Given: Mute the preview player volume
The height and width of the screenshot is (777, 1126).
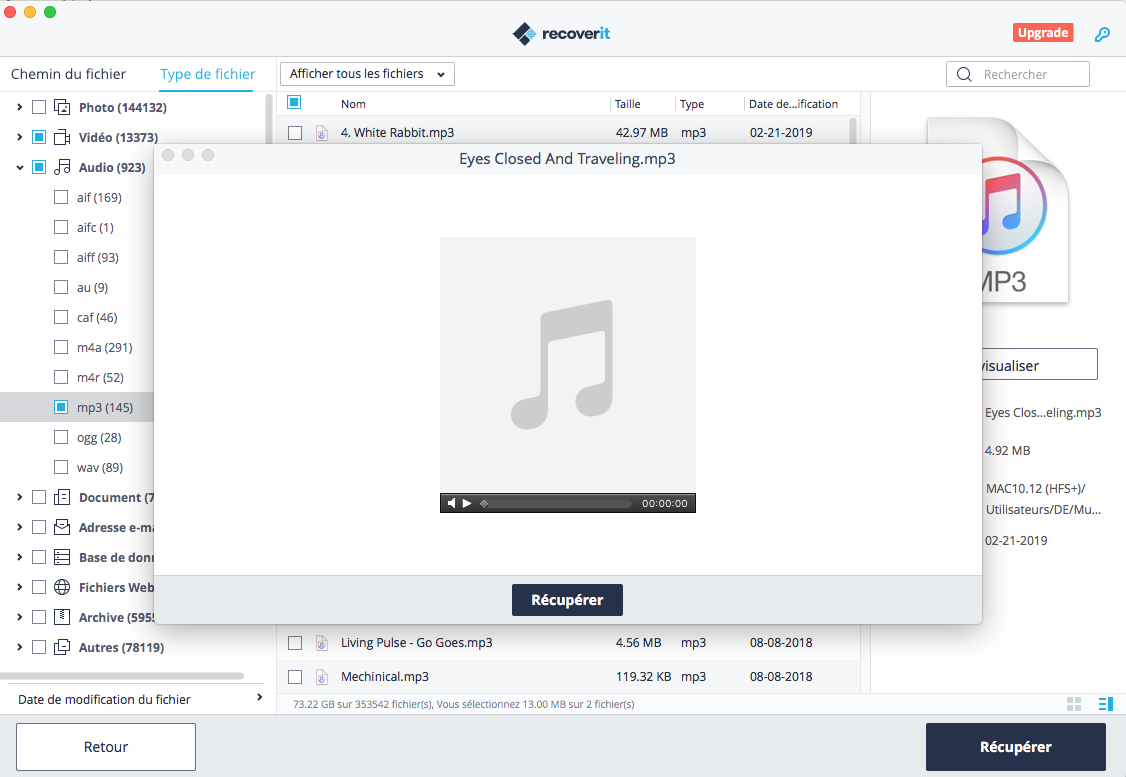Looking at the screenshot, I should click(x=452, y=503).
